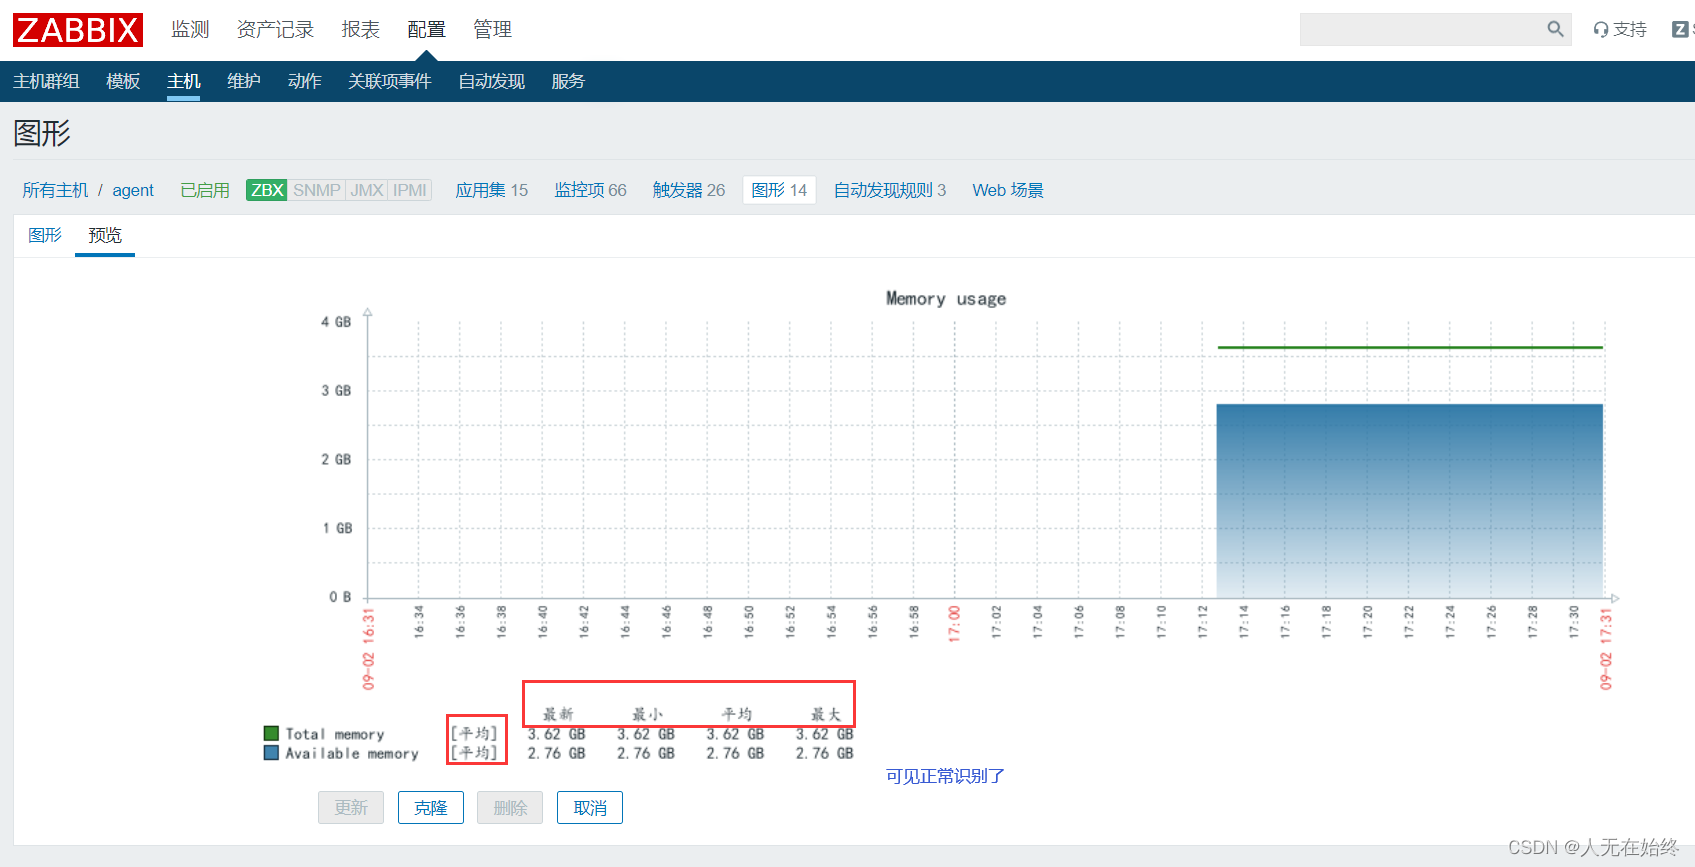Click the 已启用 status link

[205, 190]
